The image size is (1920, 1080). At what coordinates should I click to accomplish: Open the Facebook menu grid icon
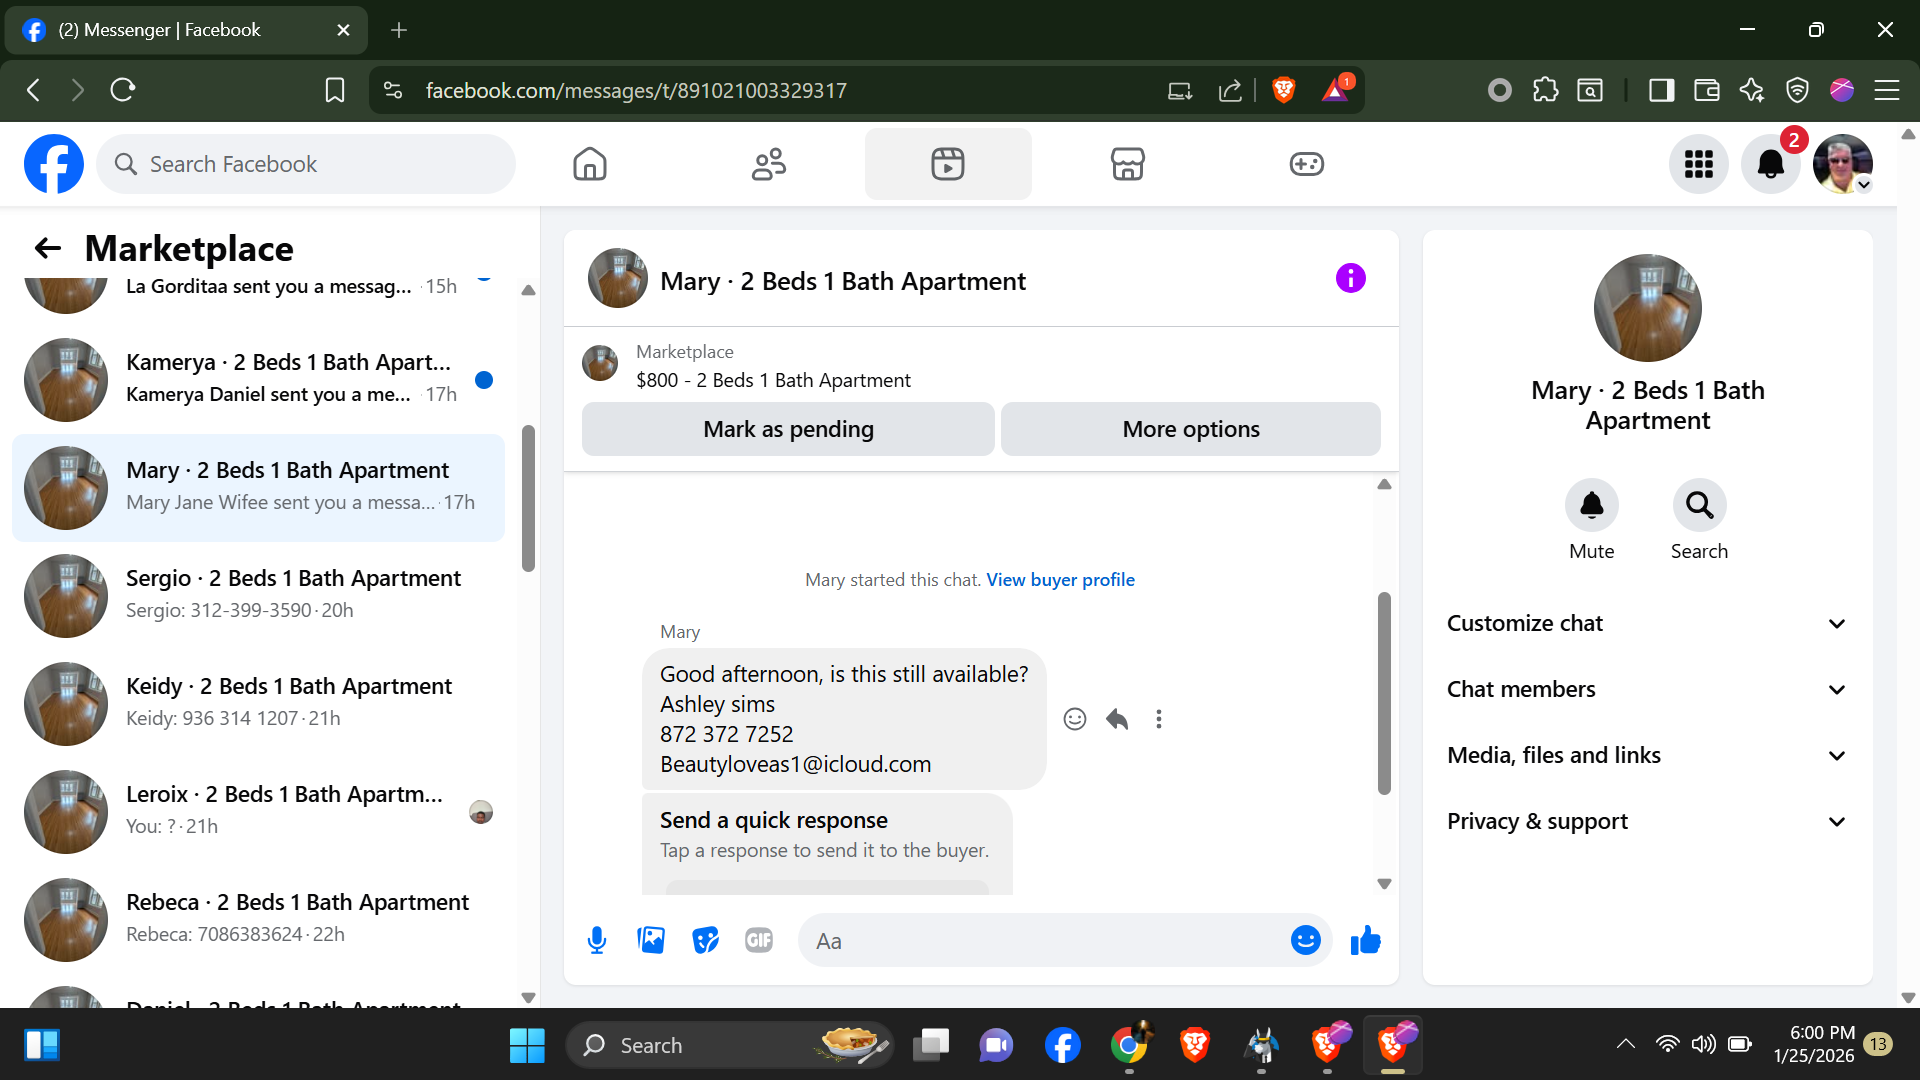1699,164
